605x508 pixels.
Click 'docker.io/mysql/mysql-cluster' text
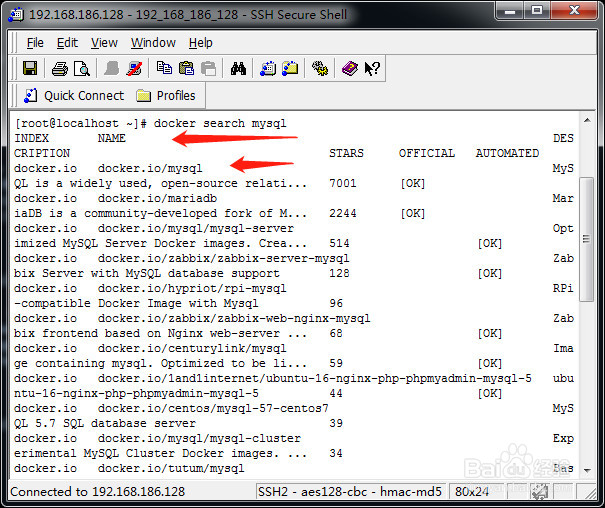pyautogui.click(x=199, y=439)
